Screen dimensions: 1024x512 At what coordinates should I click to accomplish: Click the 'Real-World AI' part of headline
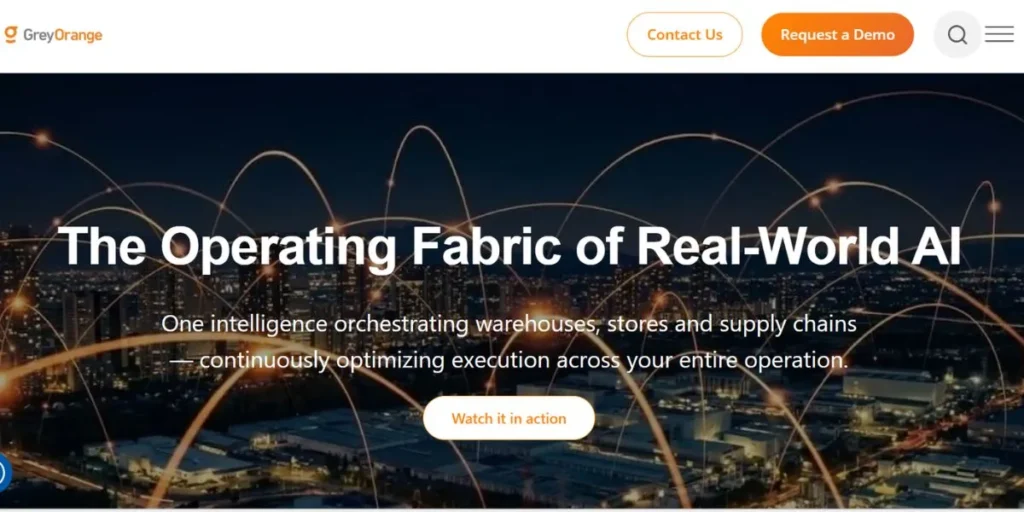coord(799,245)
